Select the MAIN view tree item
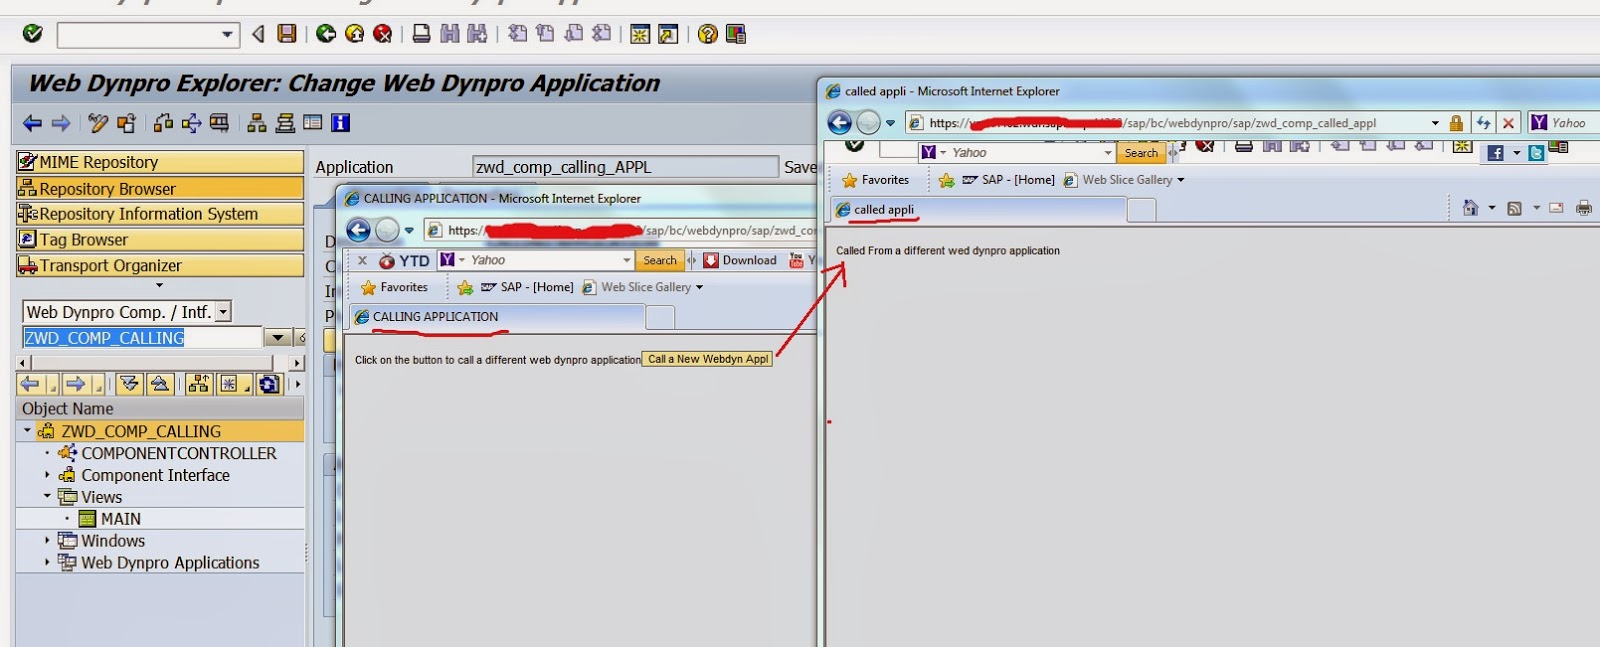1600x647 pixels. click(x=120, y=519)
